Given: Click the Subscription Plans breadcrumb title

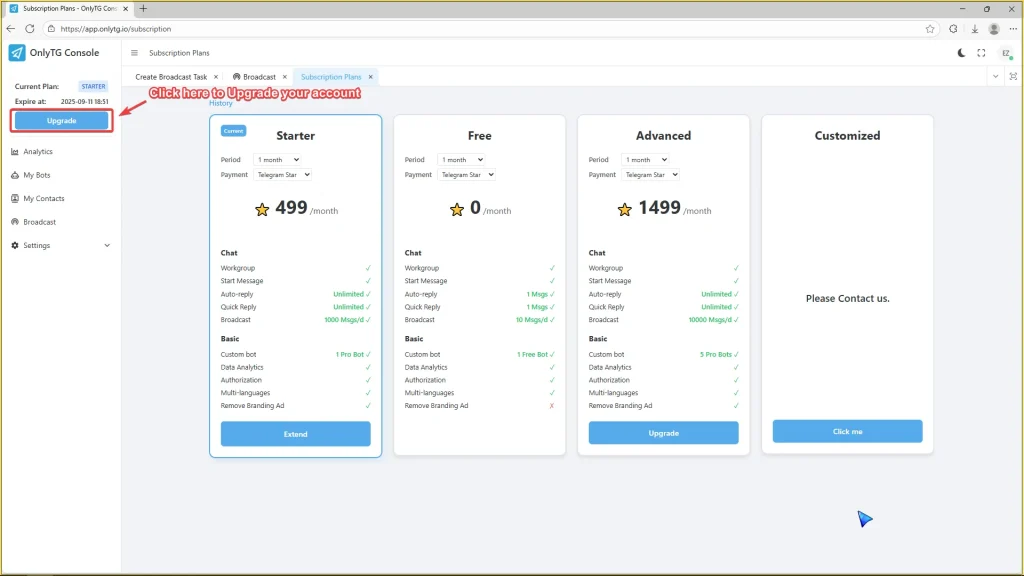Looking at the screenshot, I should tap(179, 53).
